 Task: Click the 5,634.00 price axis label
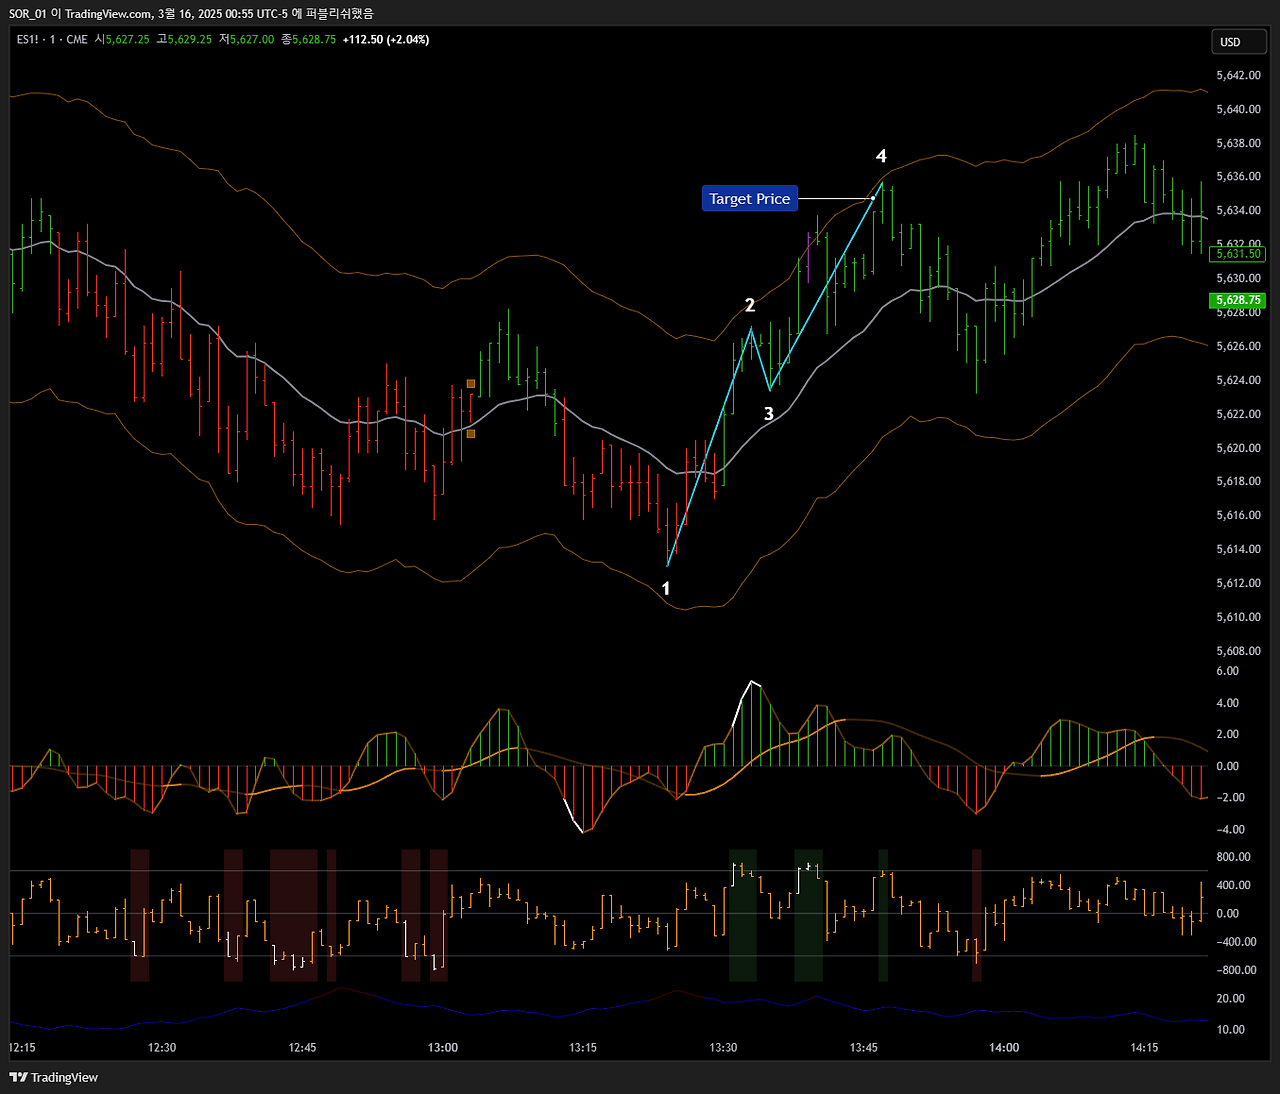pyautogui.click(x=1238, y=211)
